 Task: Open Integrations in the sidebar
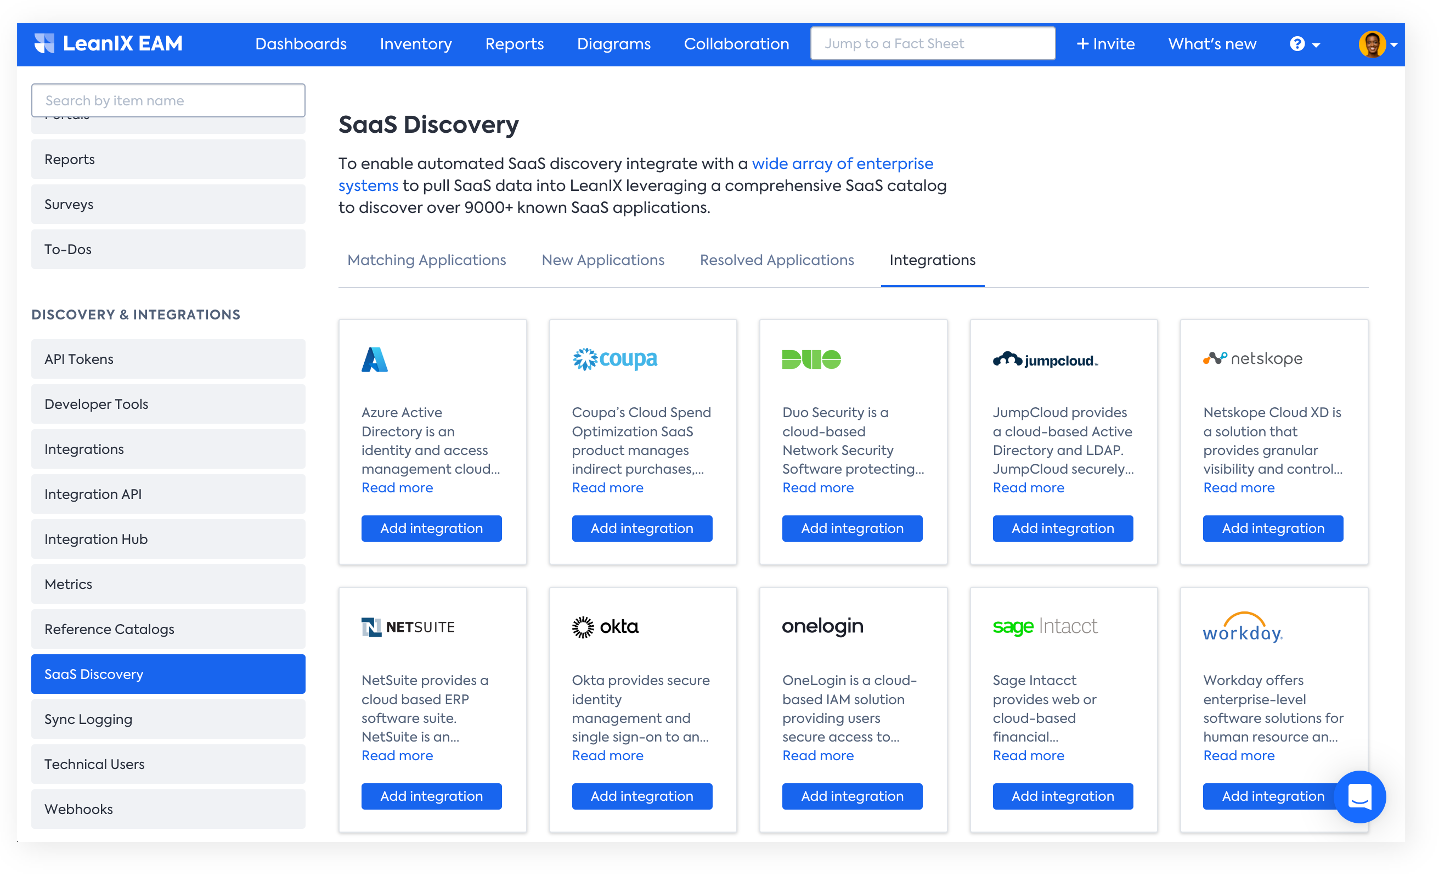coord(168,449)
